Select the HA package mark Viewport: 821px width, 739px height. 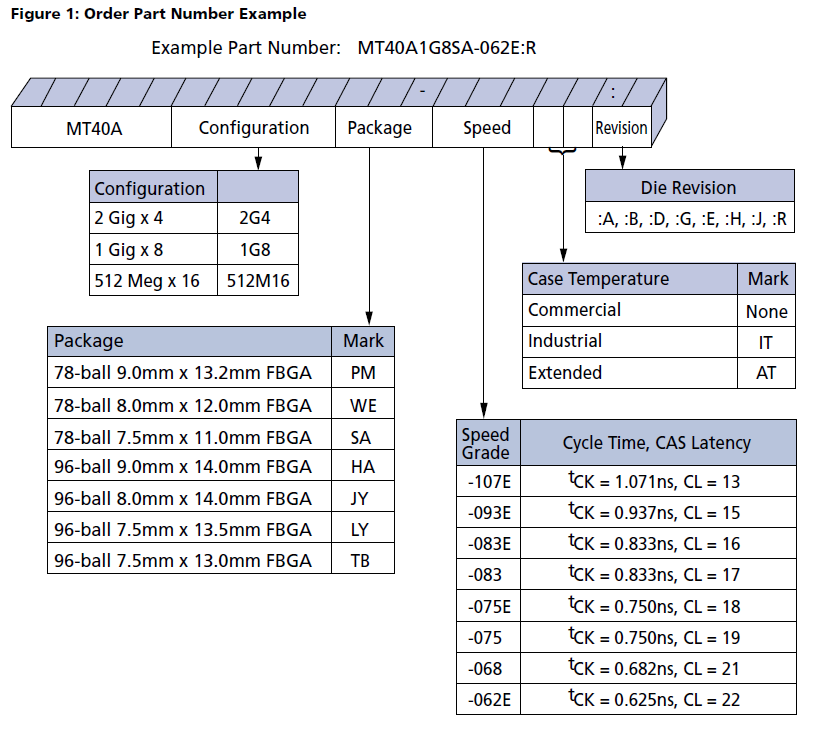363,465
